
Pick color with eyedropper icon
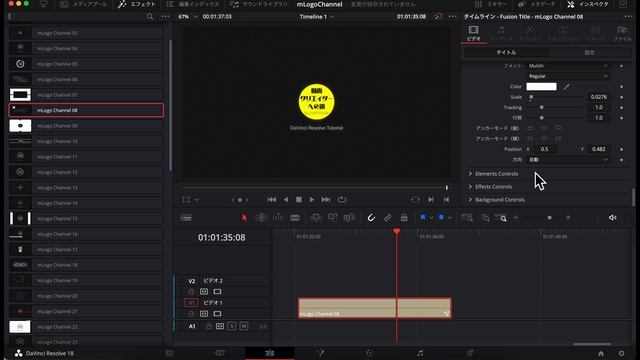click(567, 87)
